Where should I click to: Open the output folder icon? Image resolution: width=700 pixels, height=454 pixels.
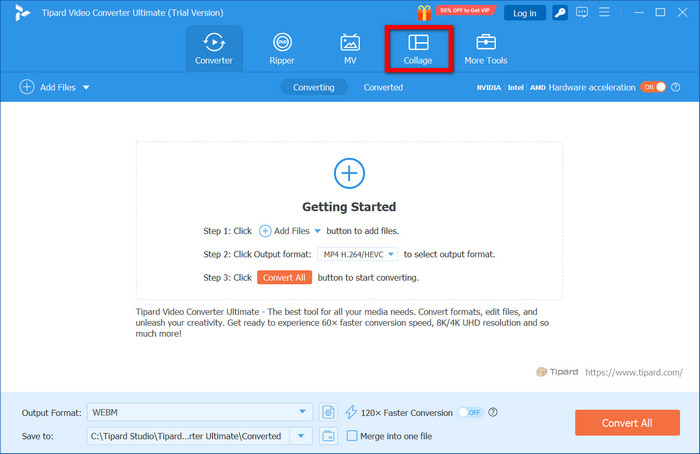click(x=329, y=436)
